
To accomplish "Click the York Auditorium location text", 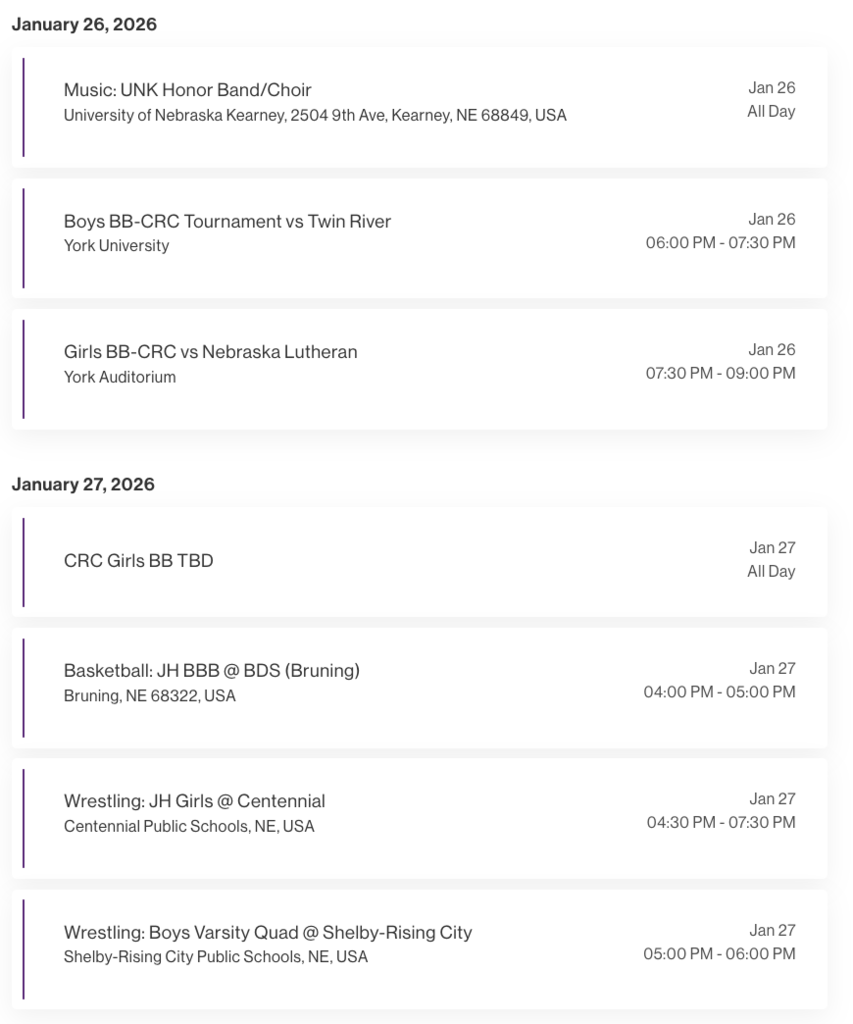I will coord(120,377).
